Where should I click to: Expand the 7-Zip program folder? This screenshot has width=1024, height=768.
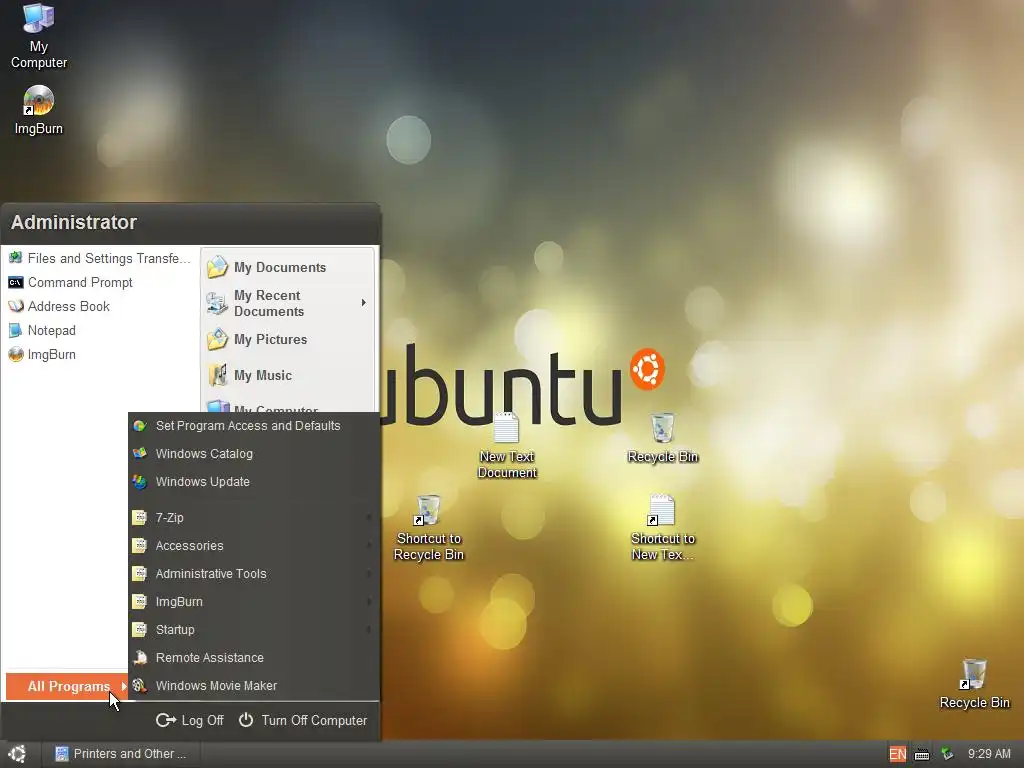point(253,517)
